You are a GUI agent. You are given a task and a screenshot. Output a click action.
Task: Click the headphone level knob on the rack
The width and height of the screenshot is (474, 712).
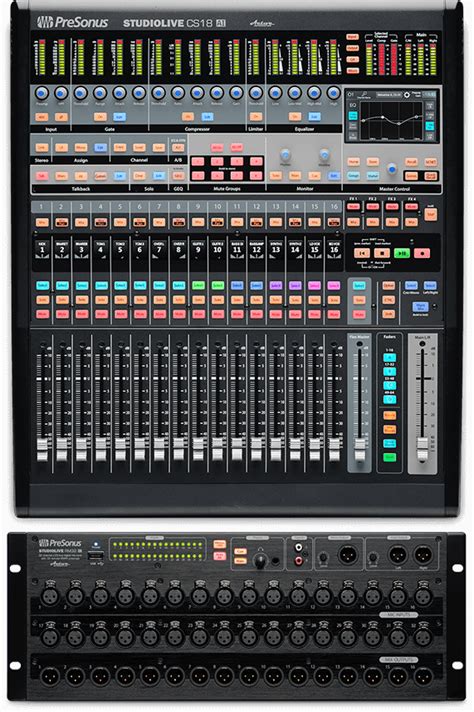[x=260, y=561]
